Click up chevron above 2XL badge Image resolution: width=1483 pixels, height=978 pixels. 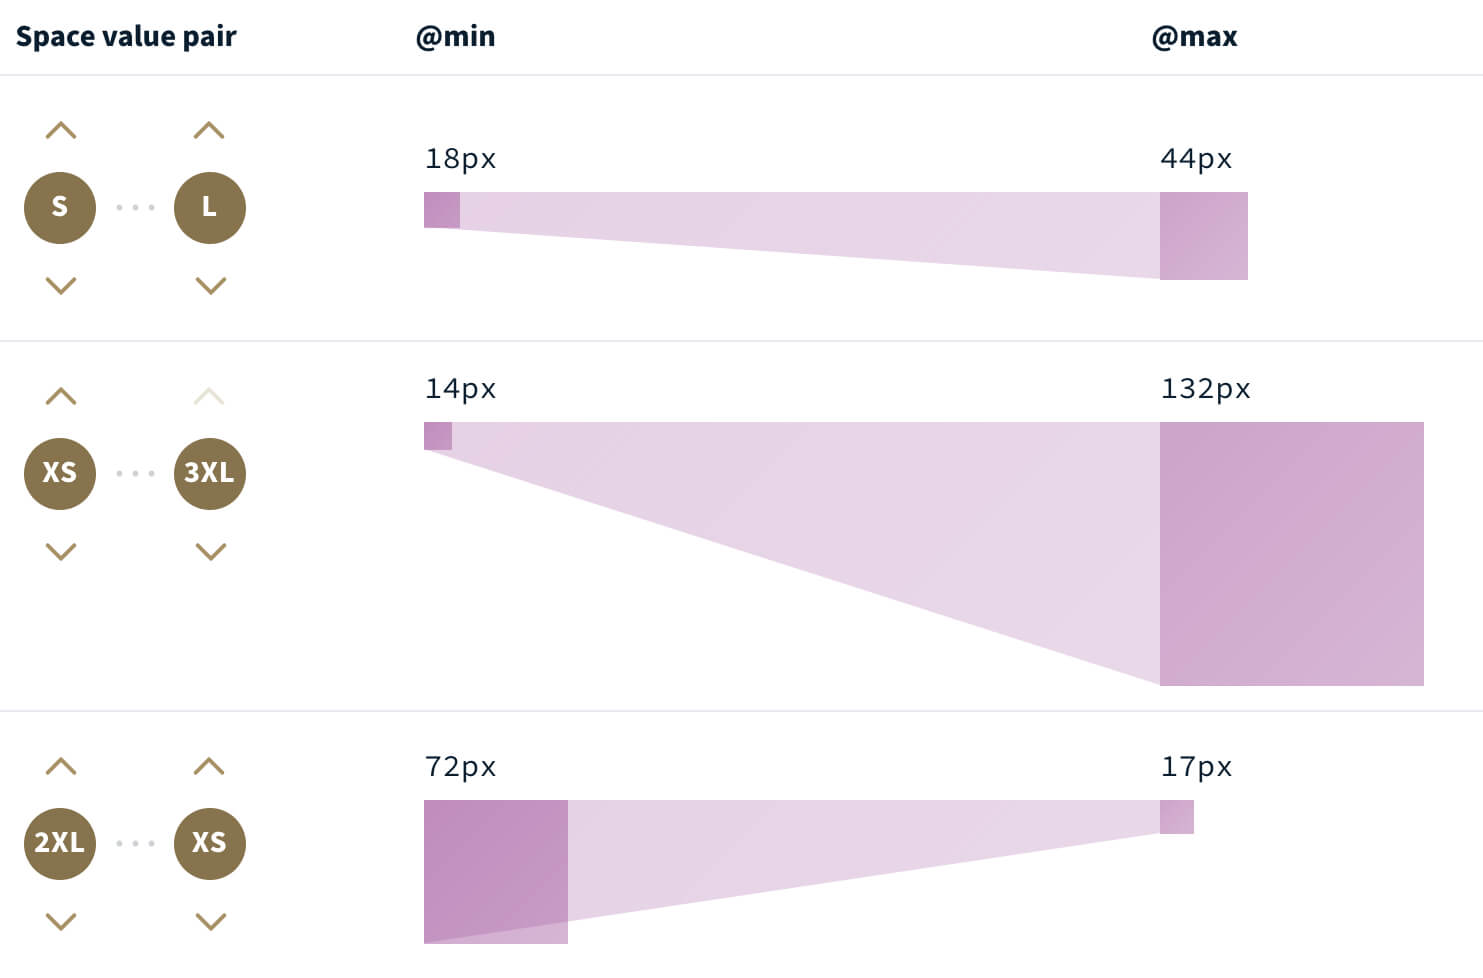tap(61, 767)
